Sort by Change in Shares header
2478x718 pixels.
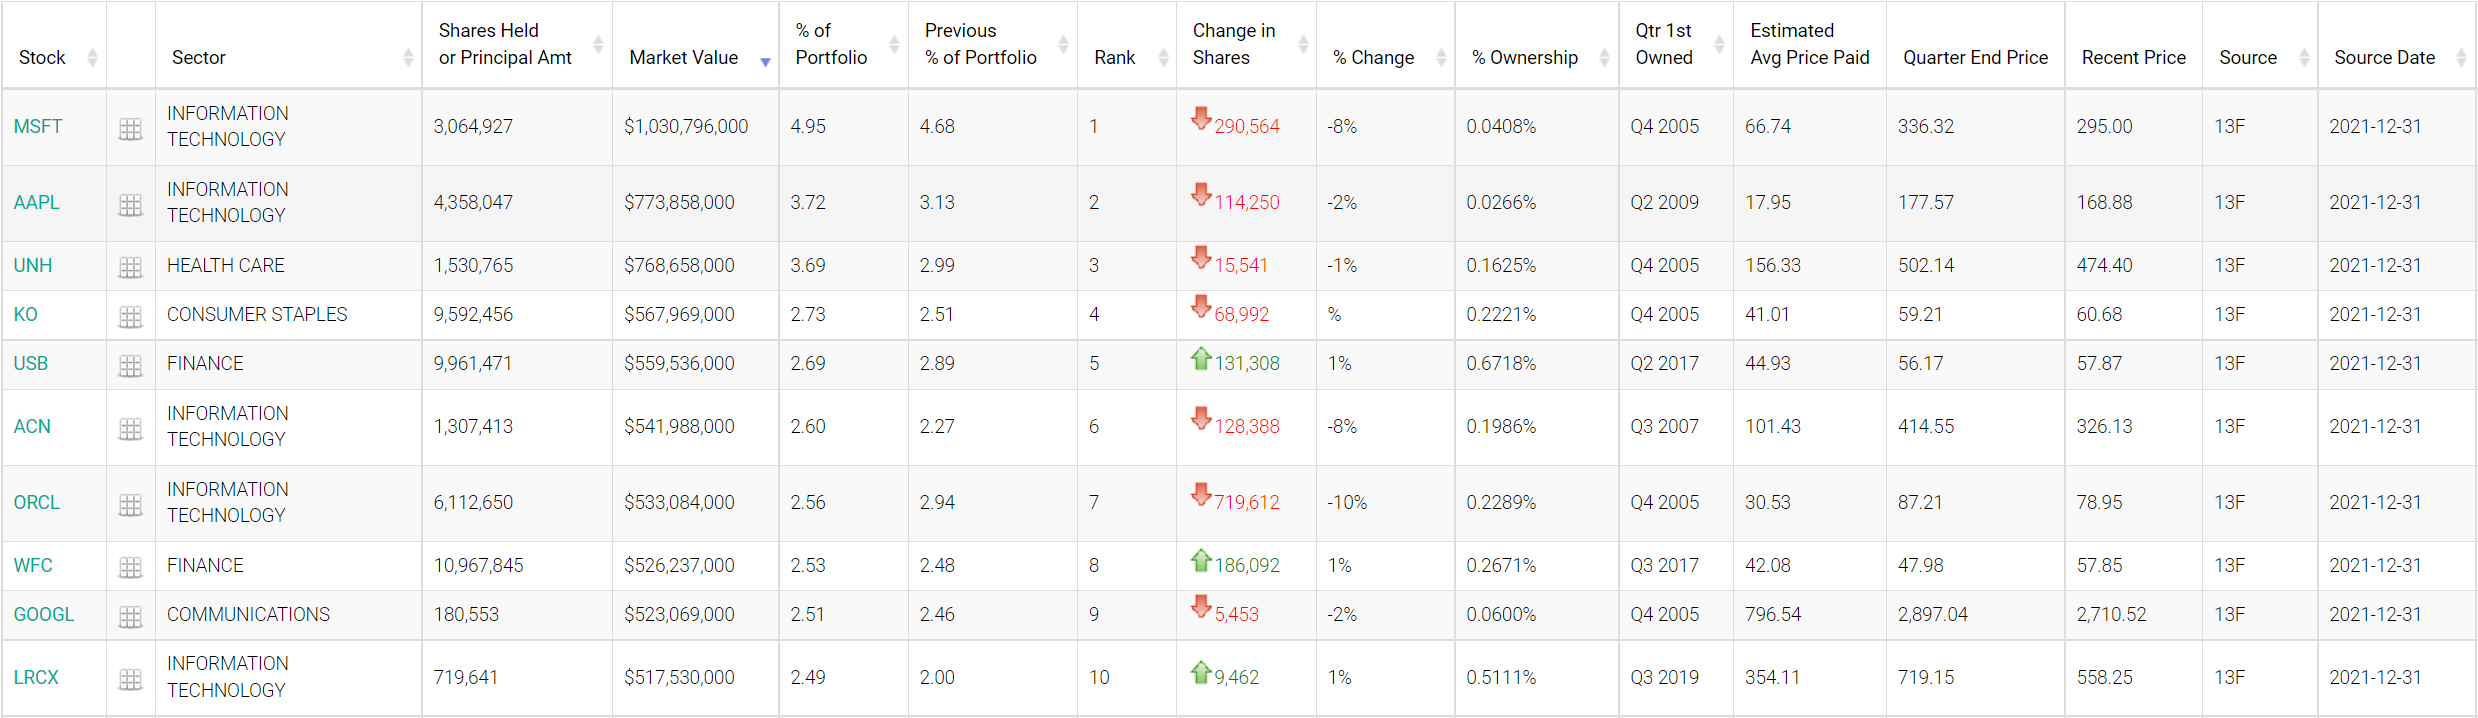1234,44
